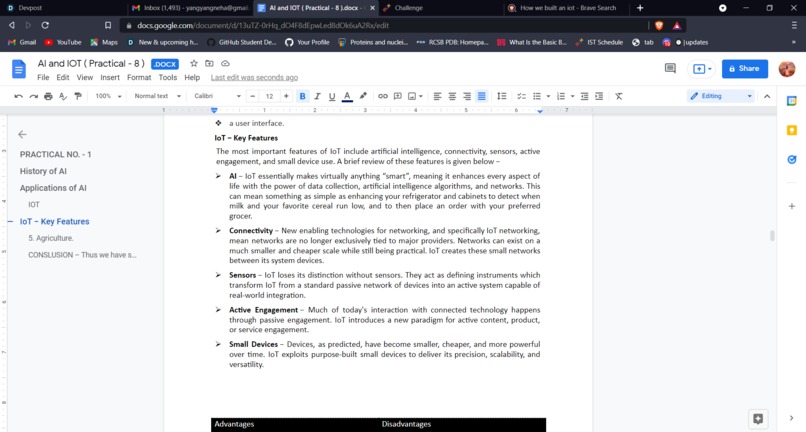Open the Edit menu
The height and width of the screenshot is (432, 806).
pyautogui.click(x=63, y=78)
